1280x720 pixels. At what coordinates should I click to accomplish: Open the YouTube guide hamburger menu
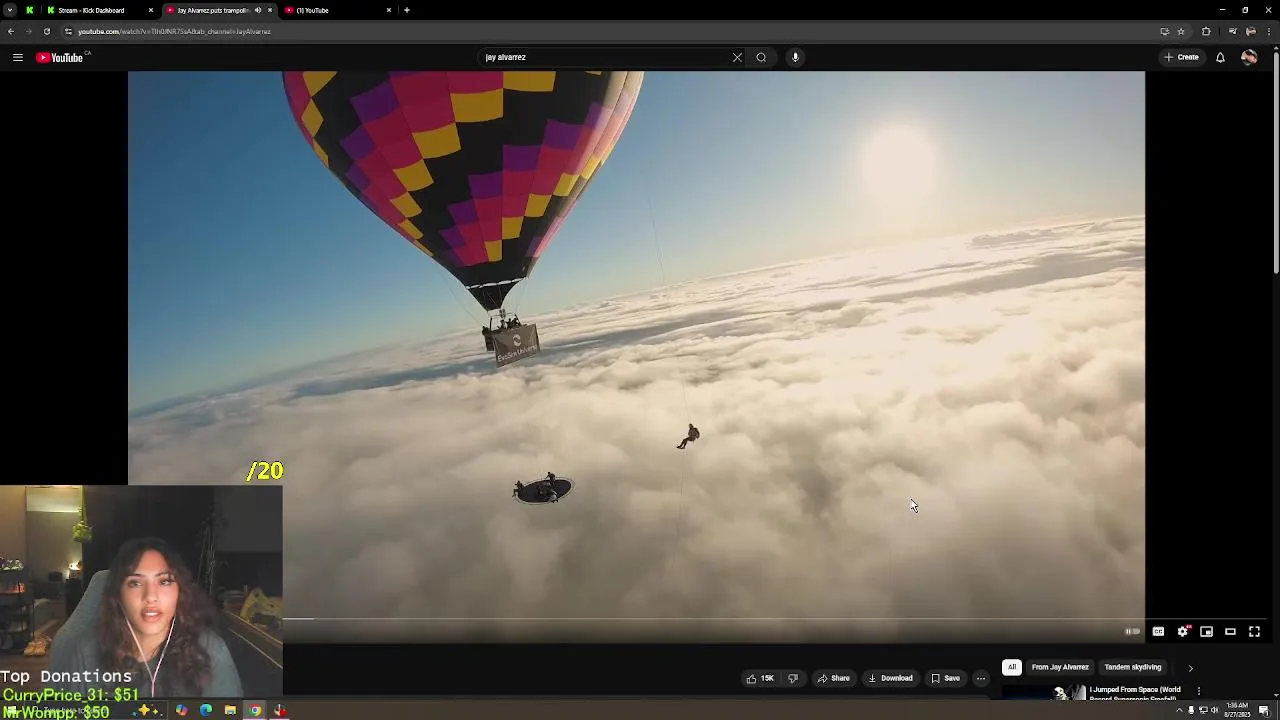coord(18,58)
